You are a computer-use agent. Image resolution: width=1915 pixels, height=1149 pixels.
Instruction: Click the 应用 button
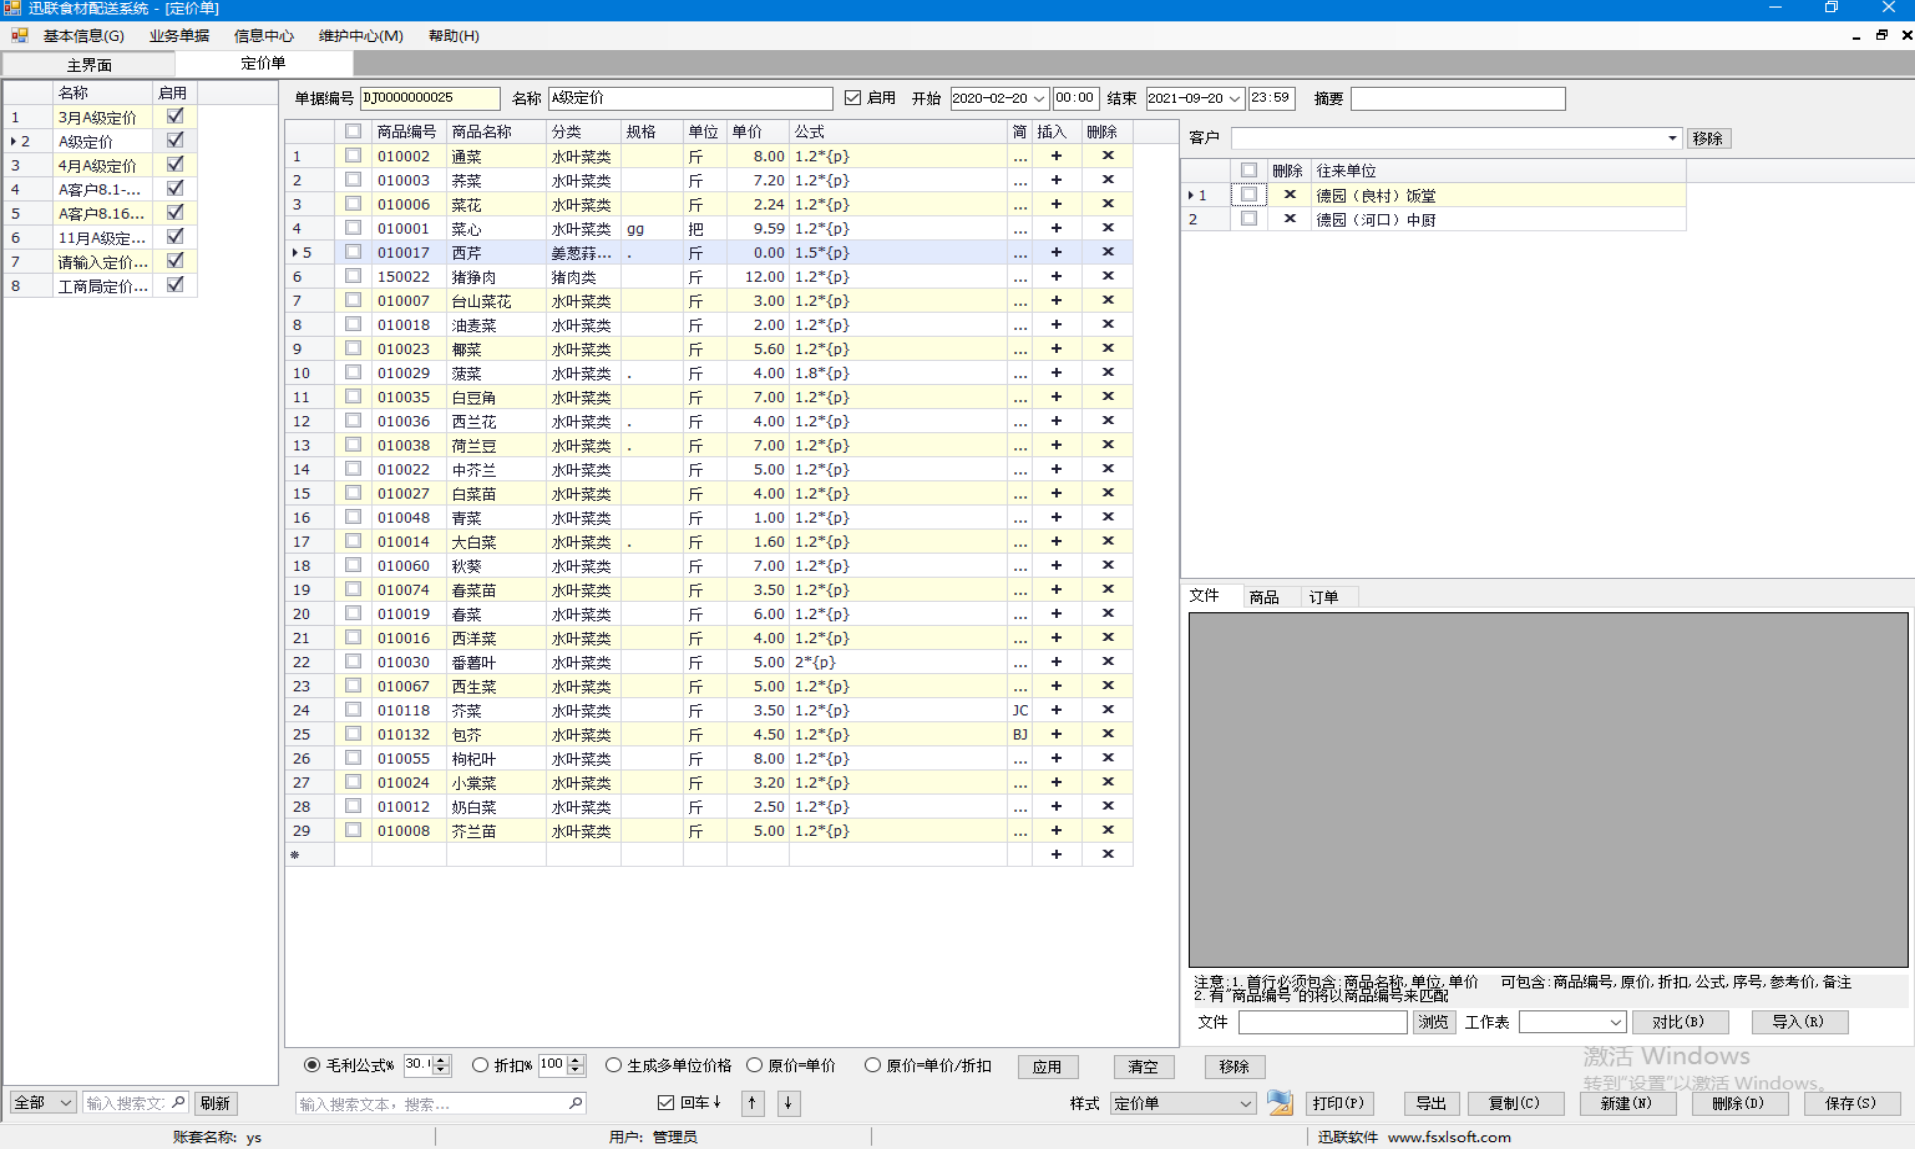[1046, 1066]
